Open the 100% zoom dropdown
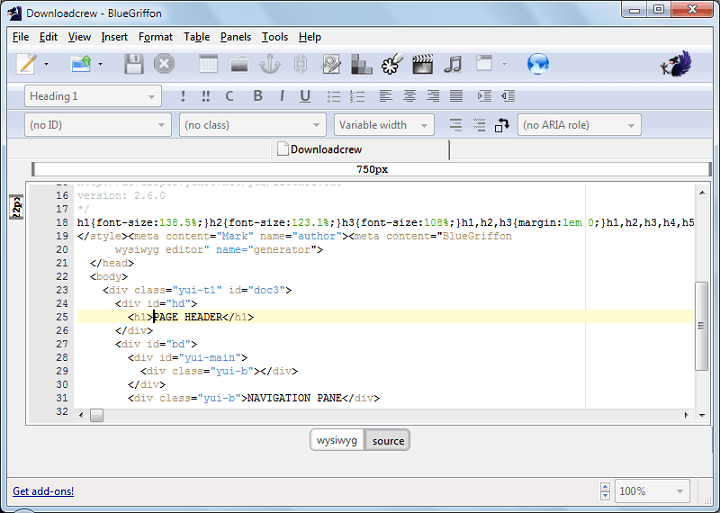Screen dimensions: 720x513 [652, 491]
